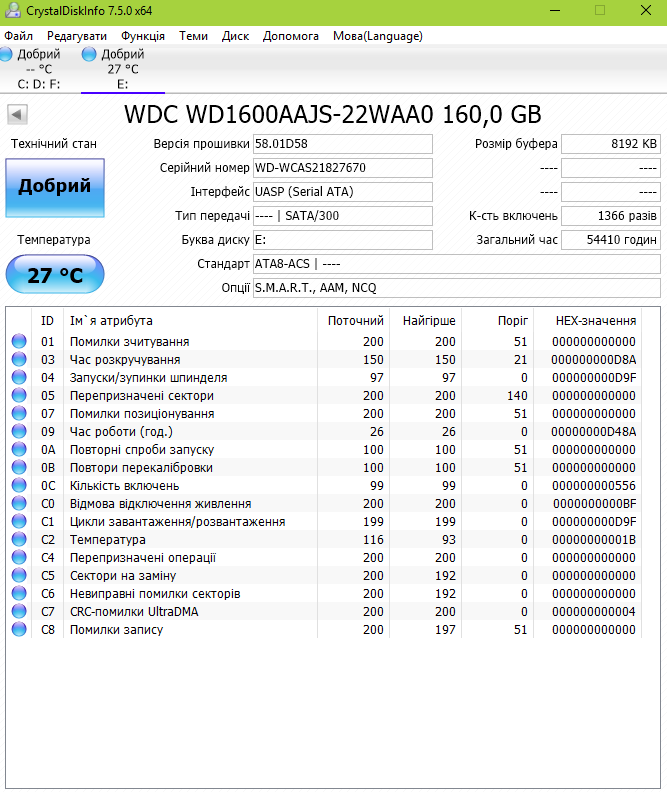Screen dimensions: 667x792
Task: Click the Найгірше column header
Action: point(426,321)
